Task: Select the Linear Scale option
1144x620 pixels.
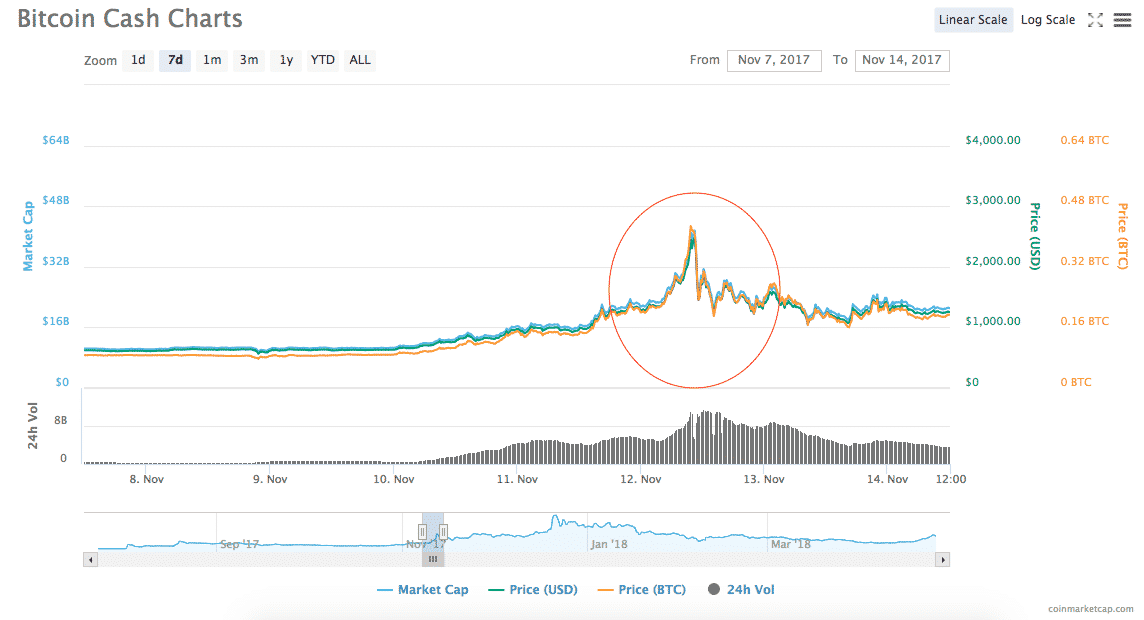Action: pos(973,20)
